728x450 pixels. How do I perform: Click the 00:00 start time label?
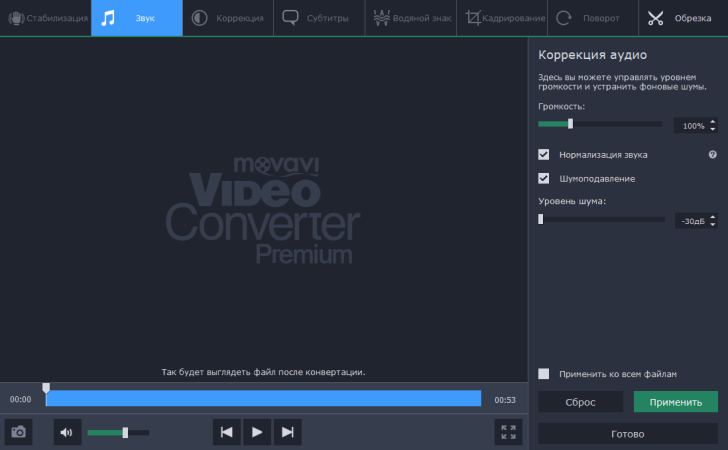point(20,399)
